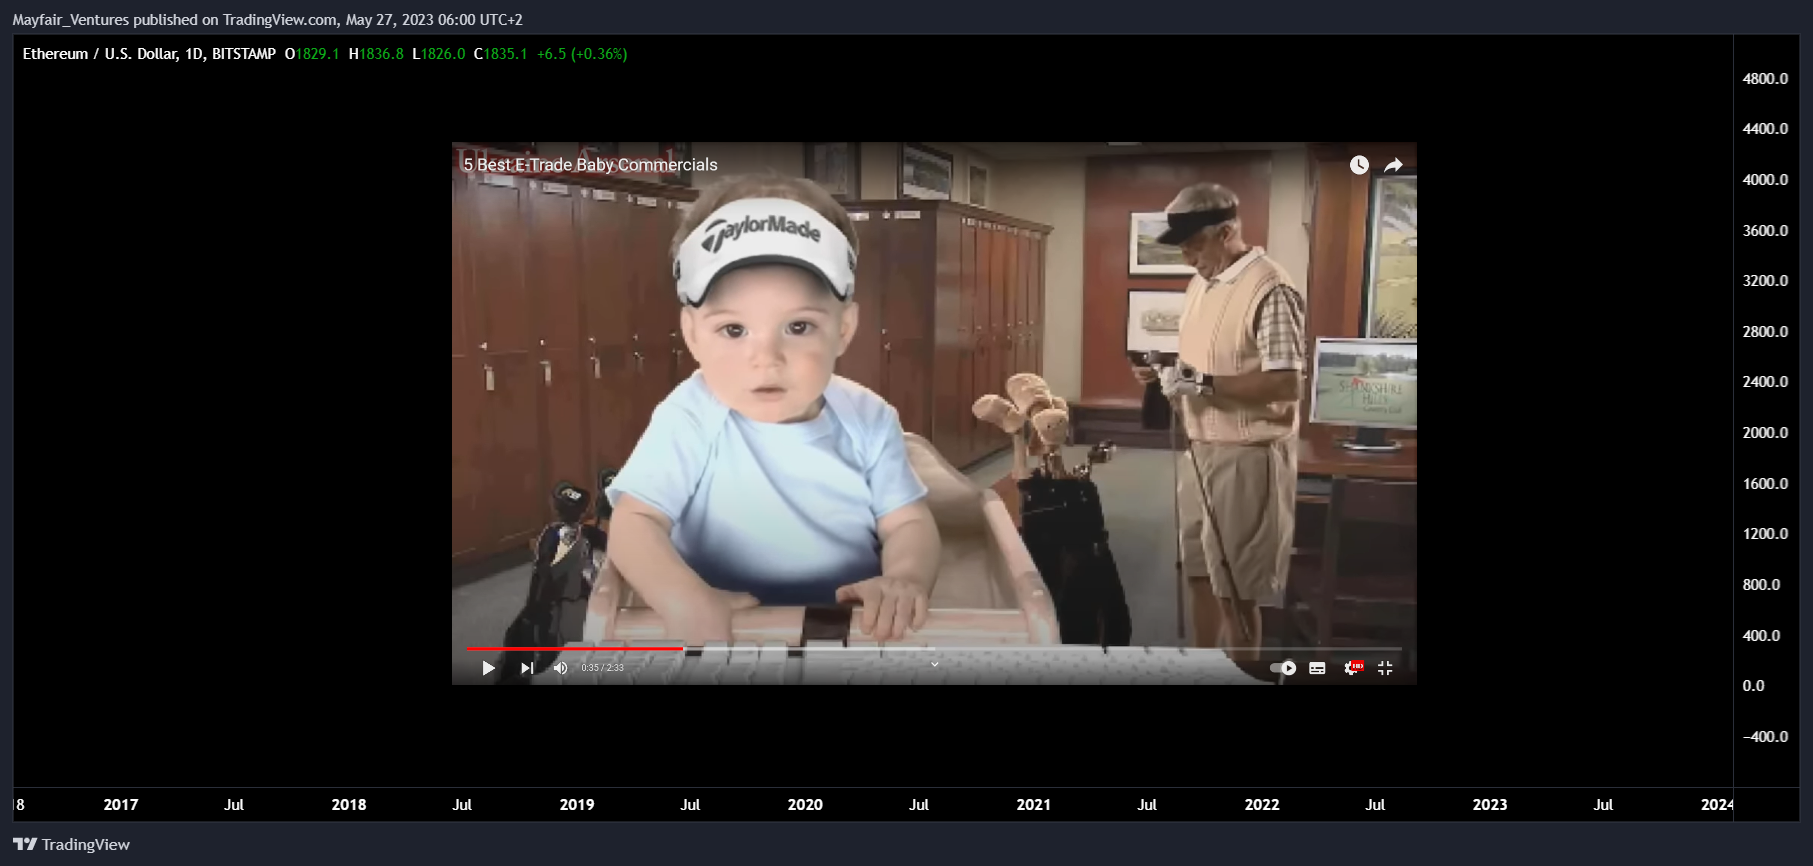
Task: Toggle the autoplay switch
Action: [1283, 668]
